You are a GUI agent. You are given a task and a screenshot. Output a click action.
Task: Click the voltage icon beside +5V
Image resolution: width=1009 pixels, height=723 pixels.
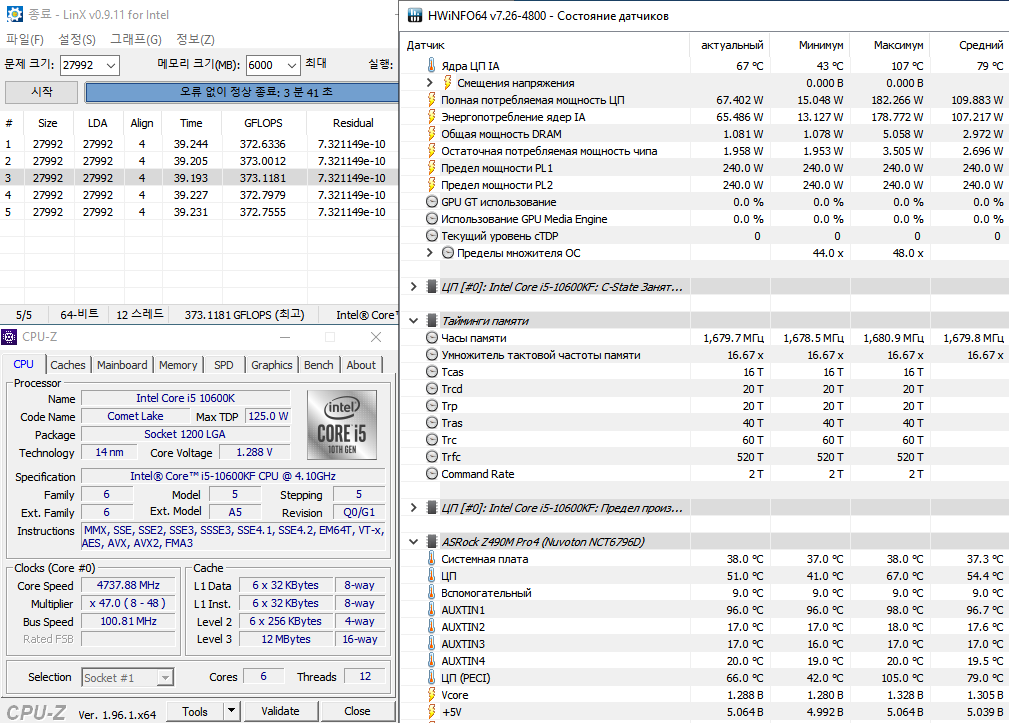[x=432, y=711]
